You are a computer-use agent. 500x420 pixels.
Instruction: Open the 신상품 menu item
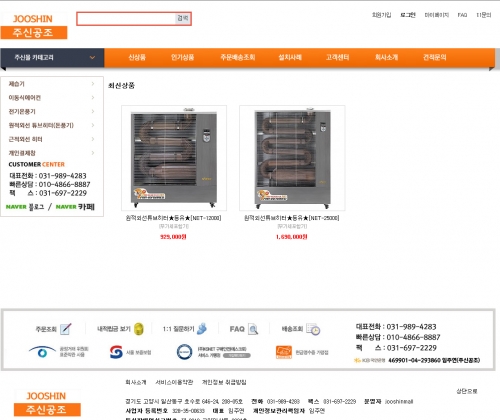point(137,57)
